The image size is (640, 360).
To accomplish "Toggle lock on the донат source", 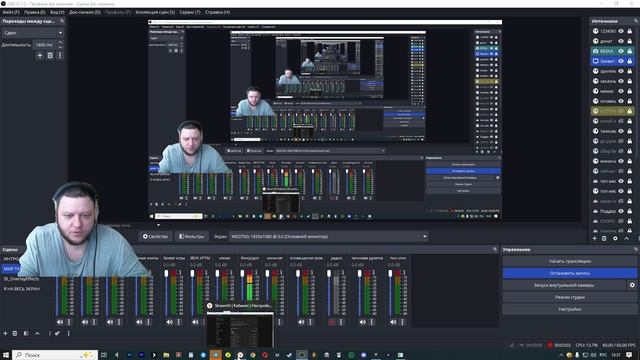I will [630, 41].
